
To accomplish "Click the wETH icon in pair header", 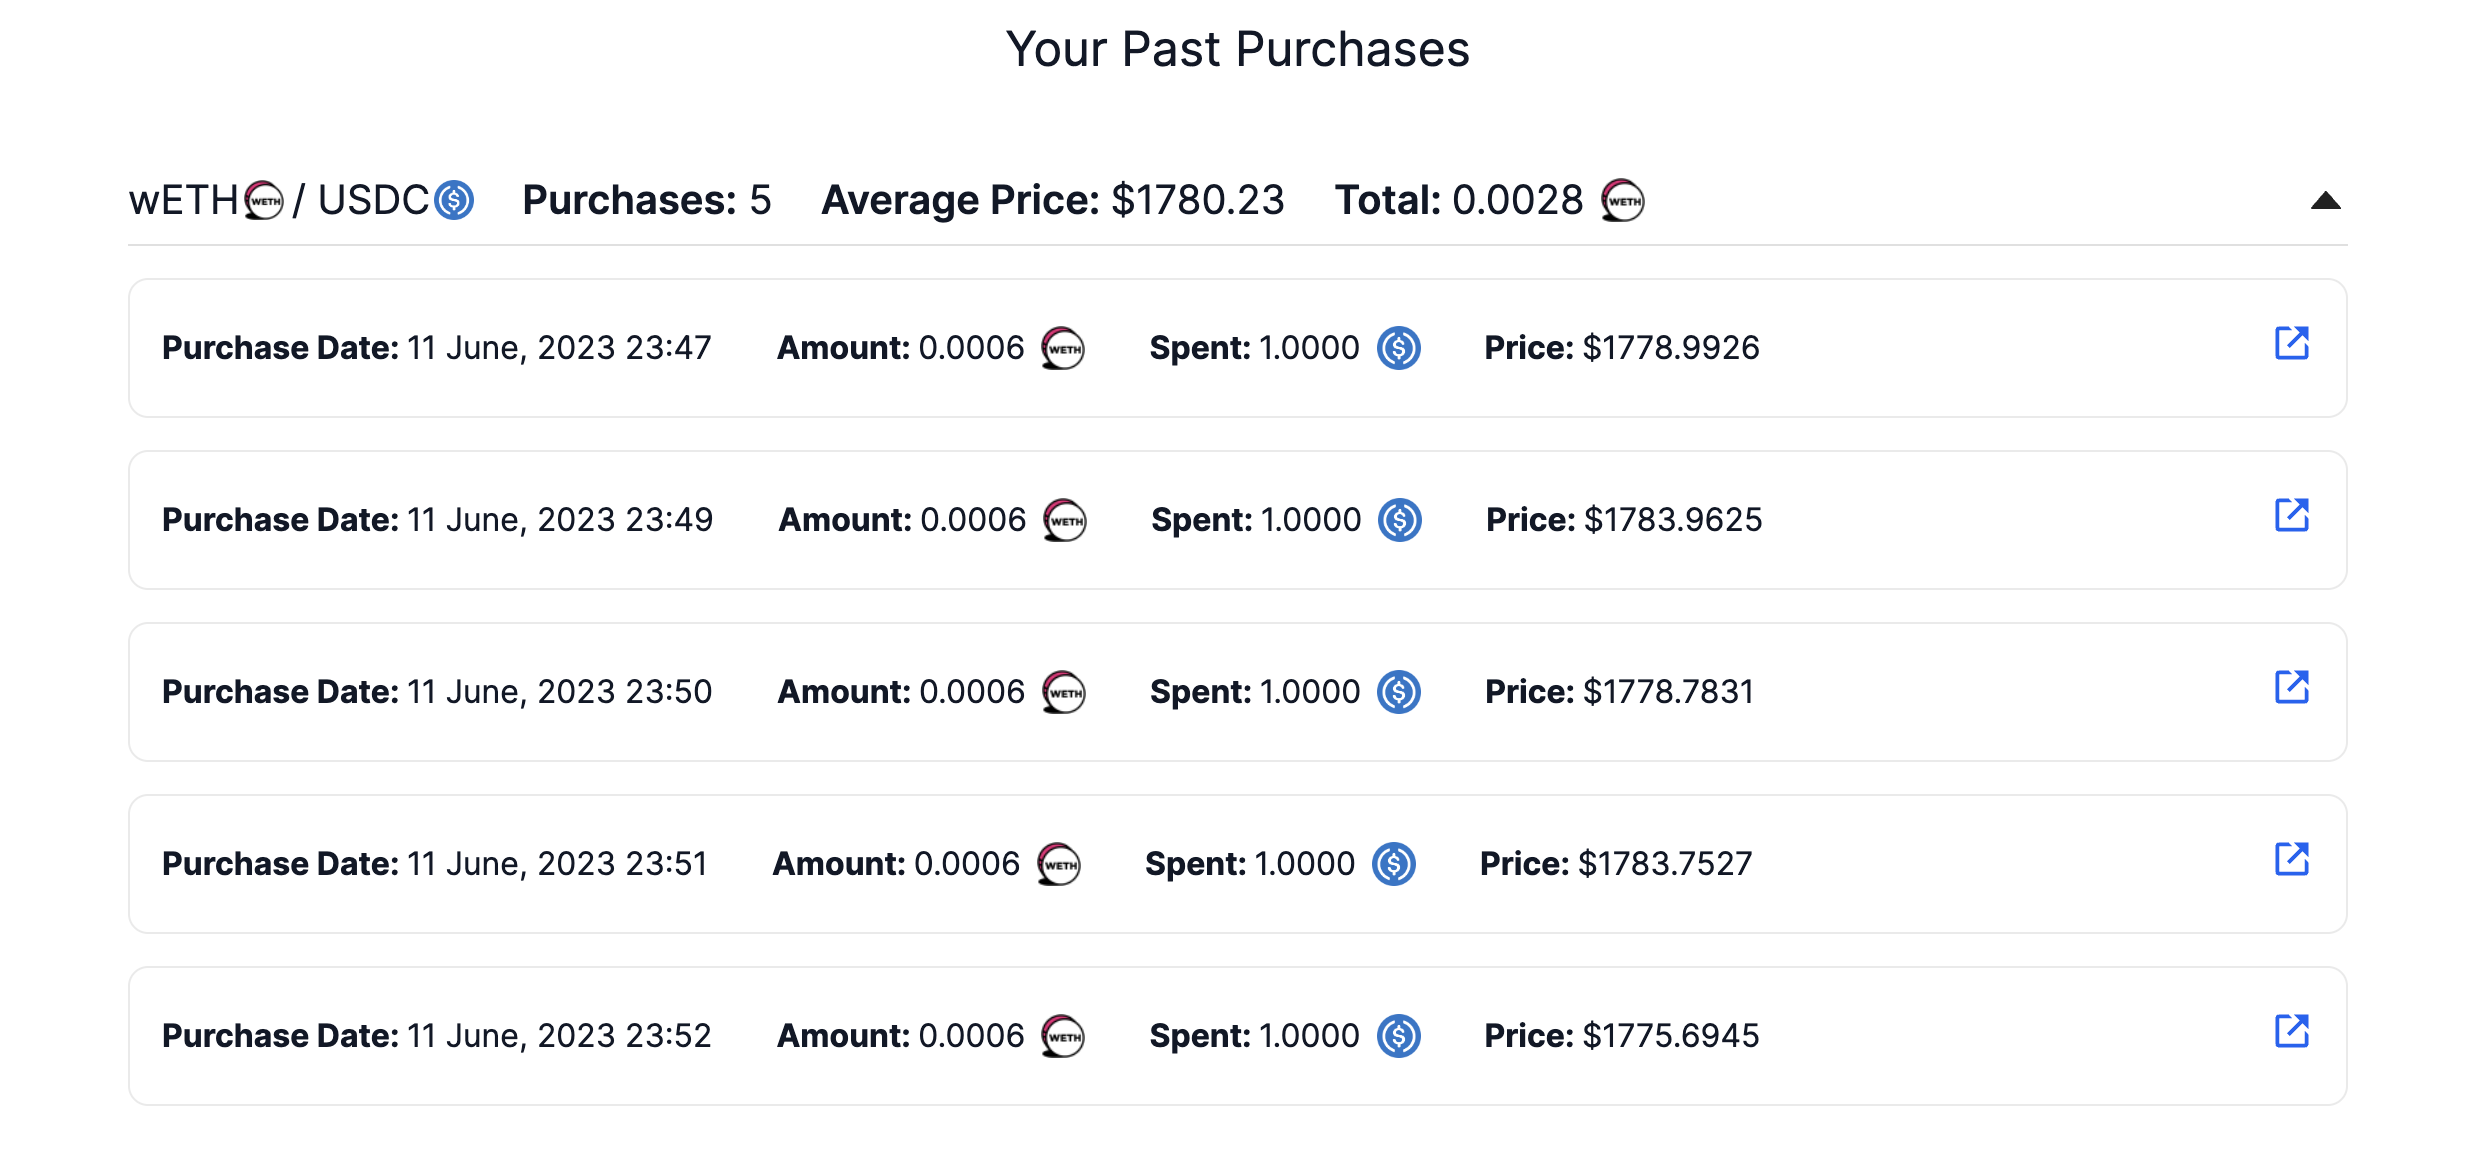I will click(x=264, y=200).
